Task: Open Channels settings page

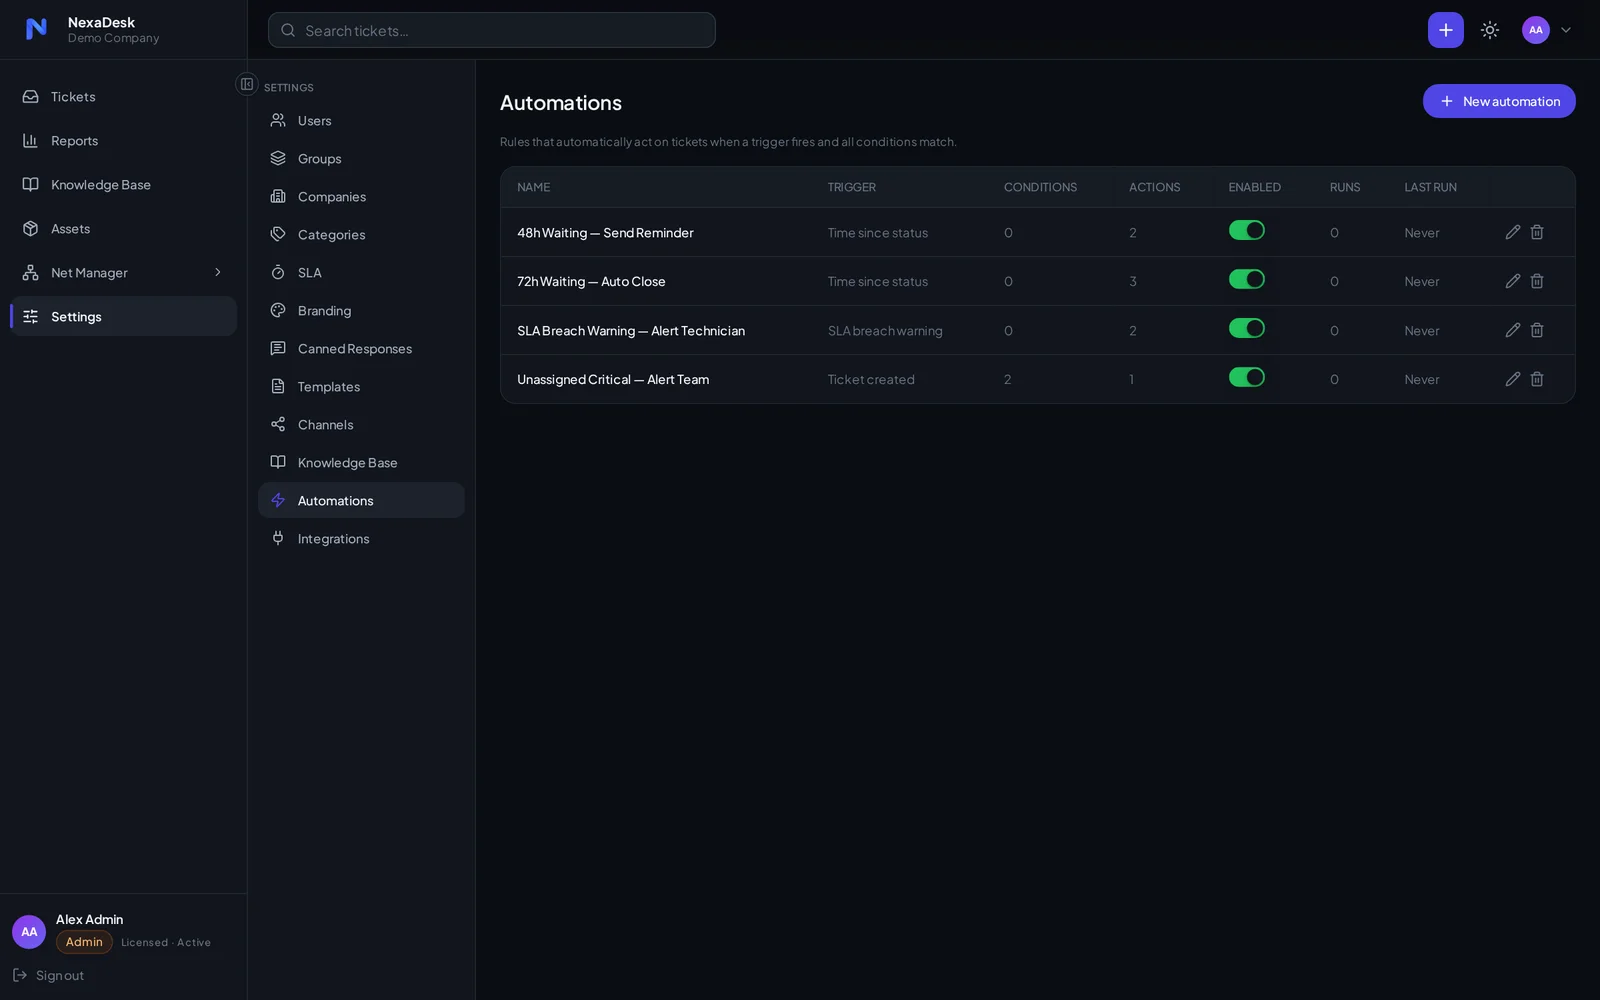Action: pos(361,425)
